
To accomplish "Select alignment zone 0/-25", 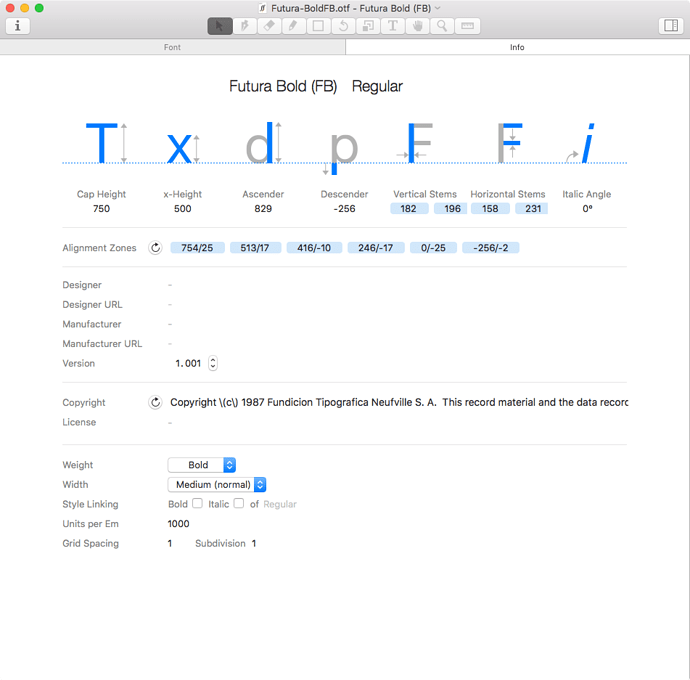I will (433, 248).
